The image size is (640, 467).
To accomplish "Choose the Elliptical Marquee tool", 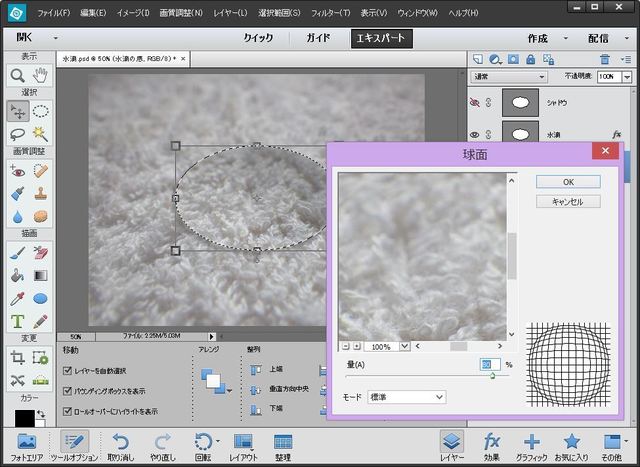I will pyautogui.click(x=40, y=111).
